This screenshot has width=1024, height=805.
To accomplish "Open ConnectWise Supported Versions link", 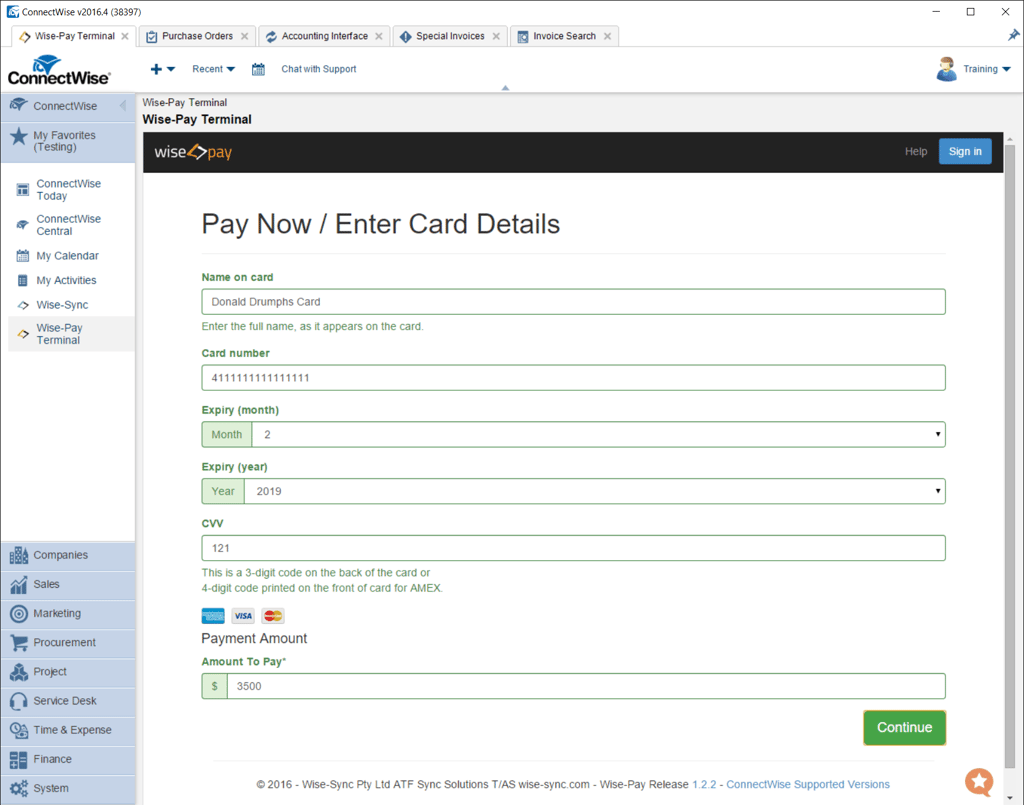I will [808, 785].
